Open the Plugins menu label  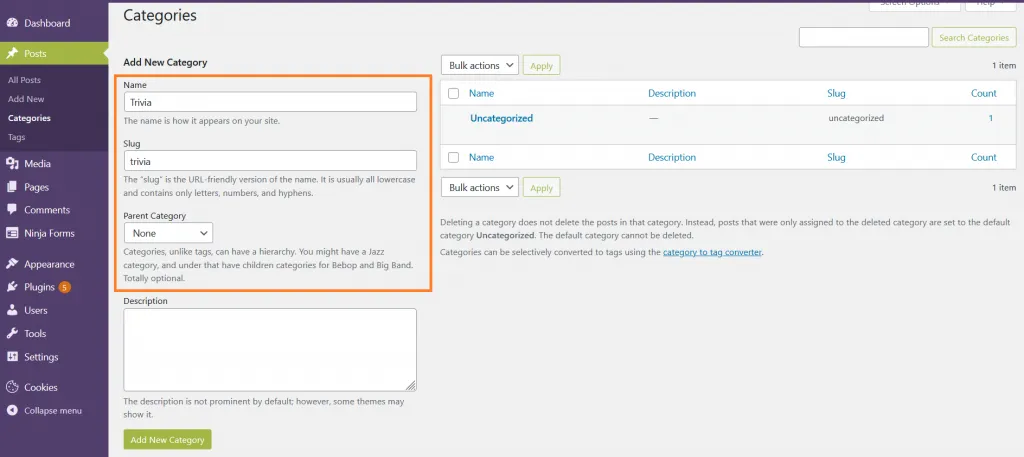tap(39, 287)
